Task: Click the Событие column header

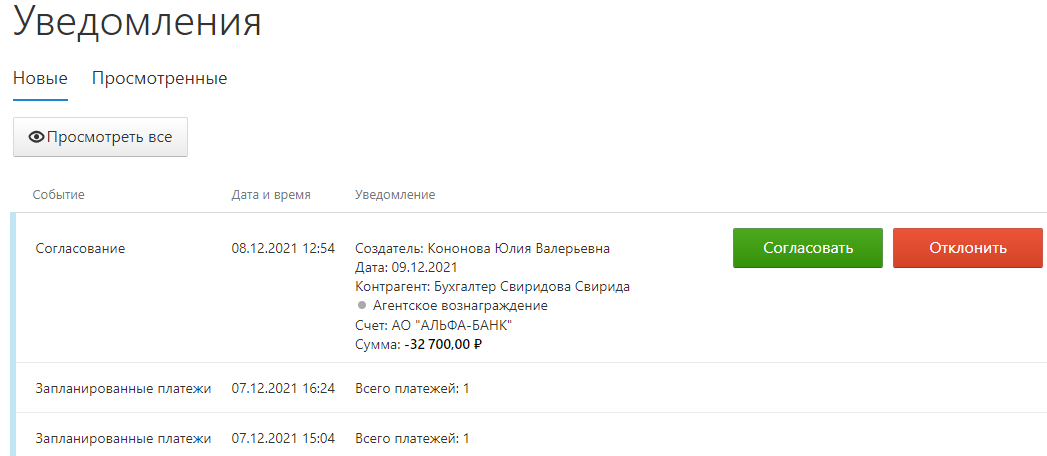Action: click(x=59, y=195)
